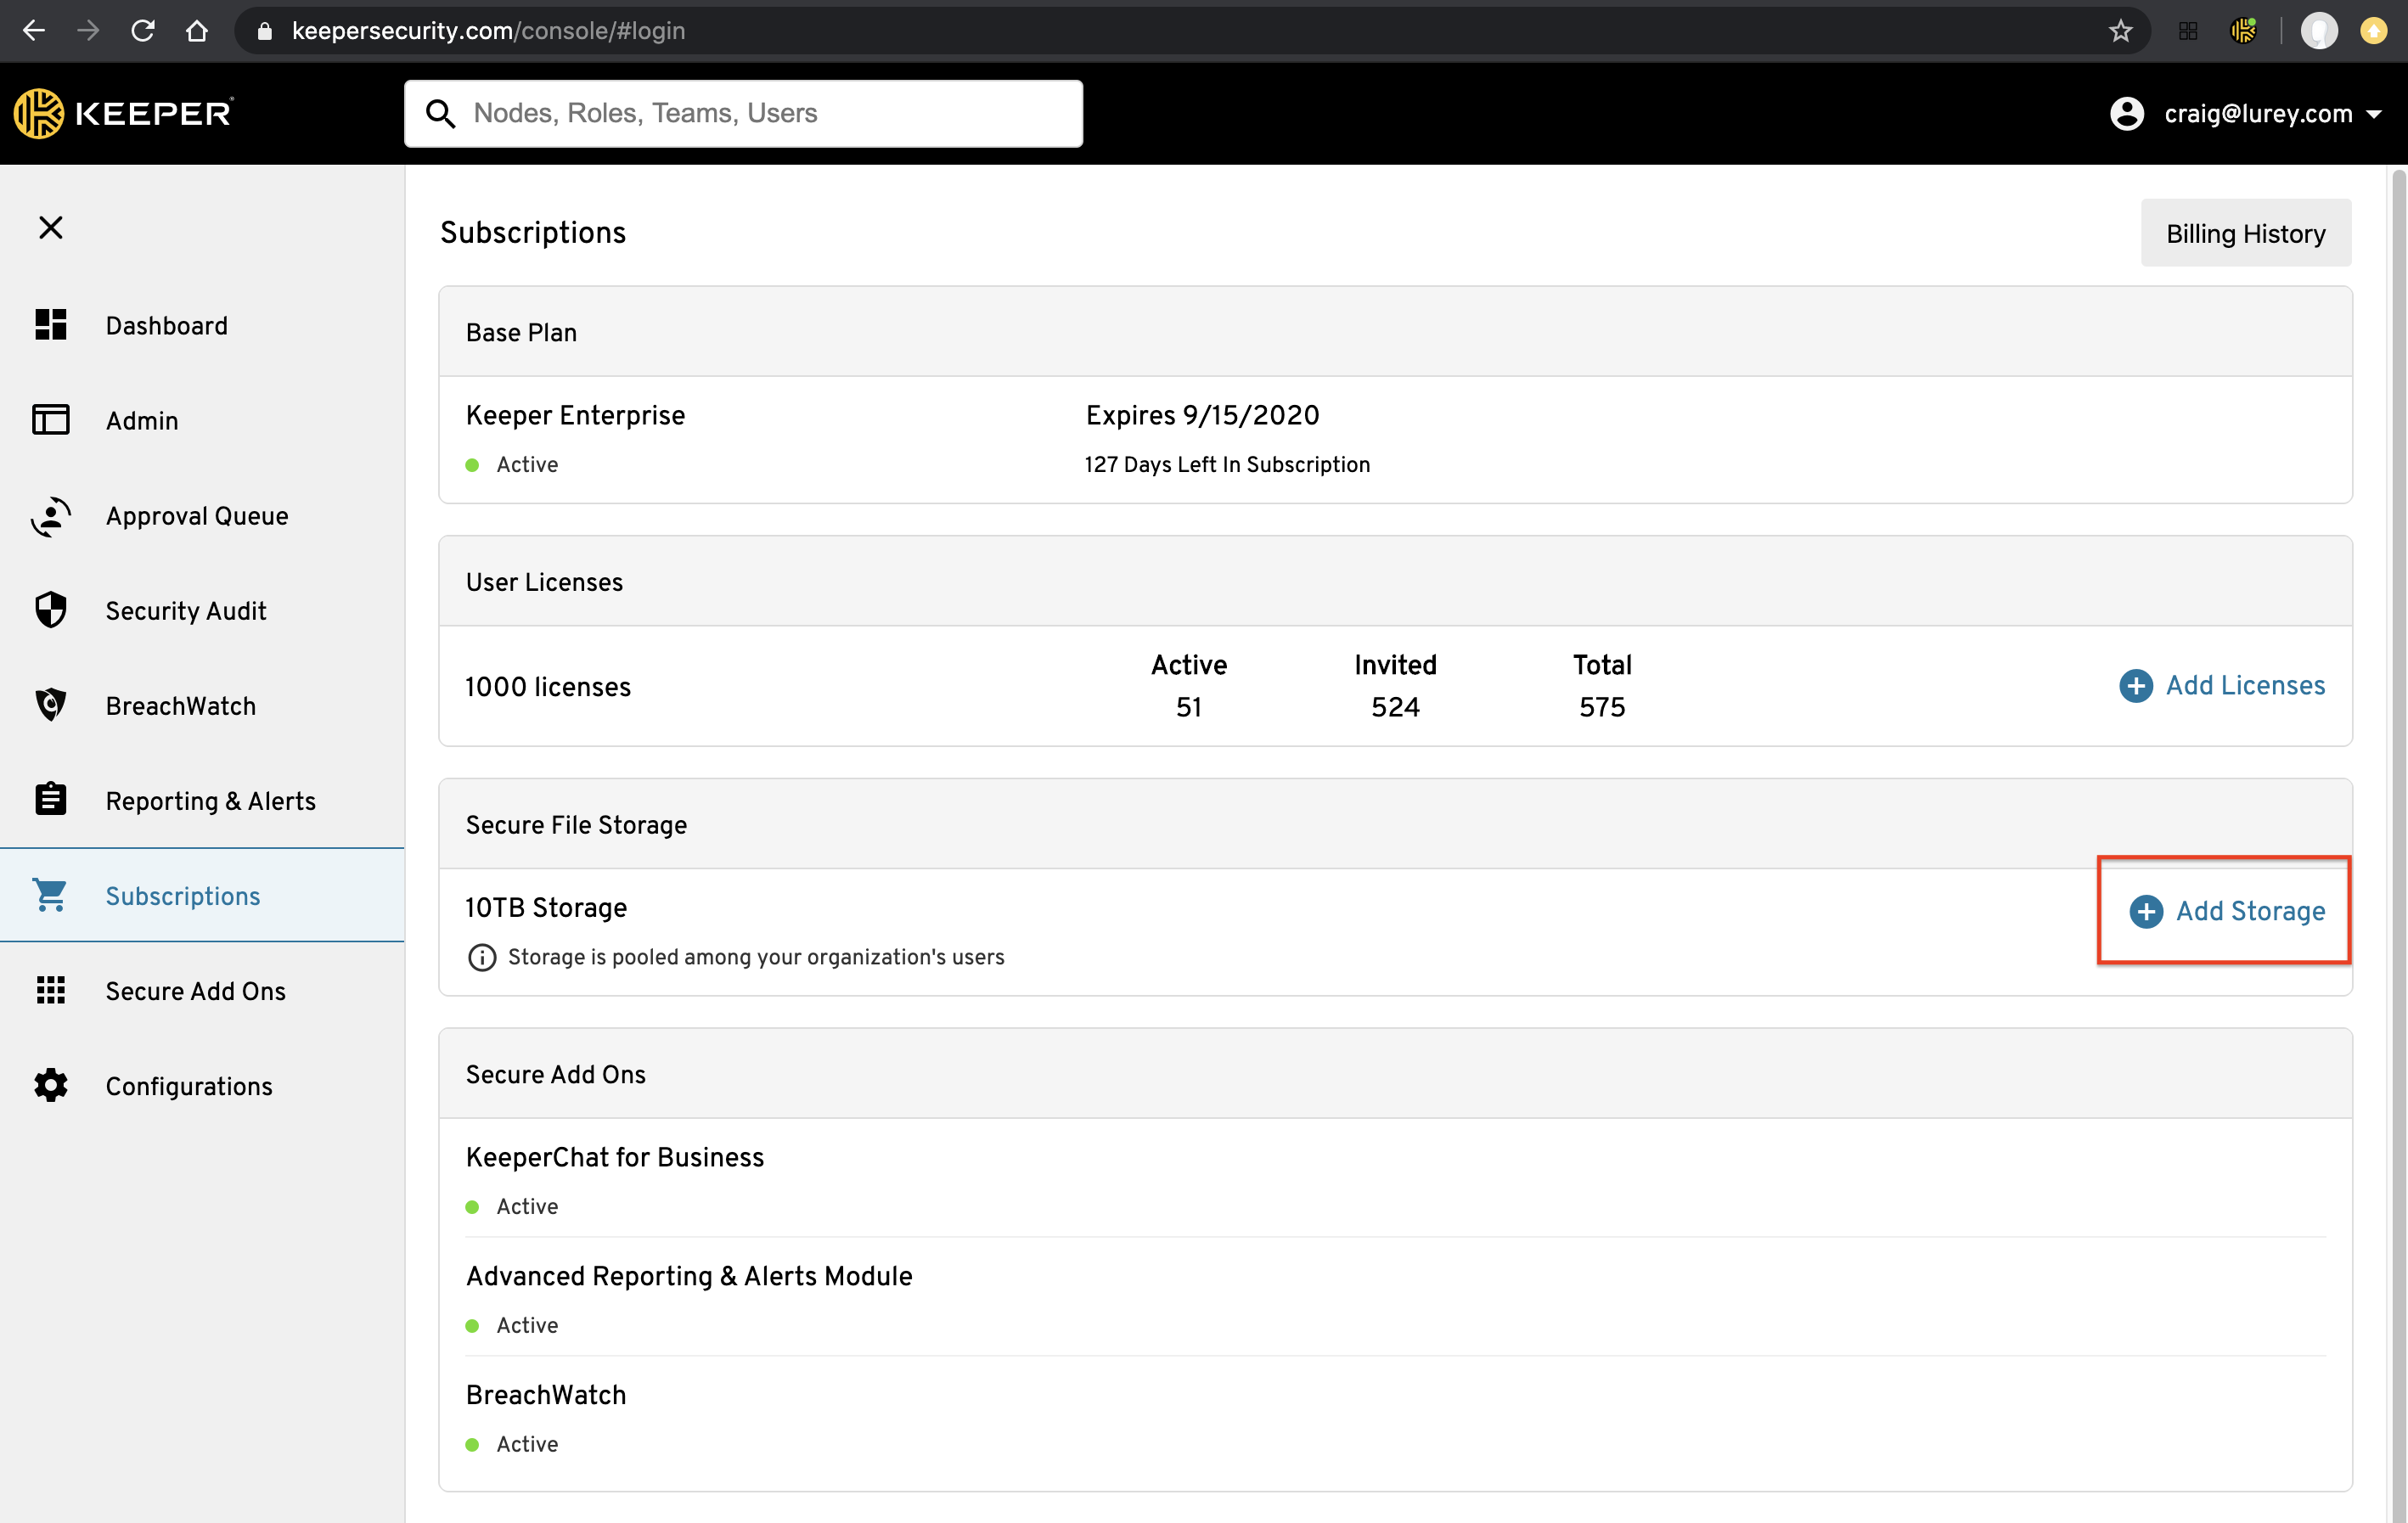Click the Billing History button
Image resolution: width=2408 pixels, height=1523 pixels.
click(x=2245, y=233)
